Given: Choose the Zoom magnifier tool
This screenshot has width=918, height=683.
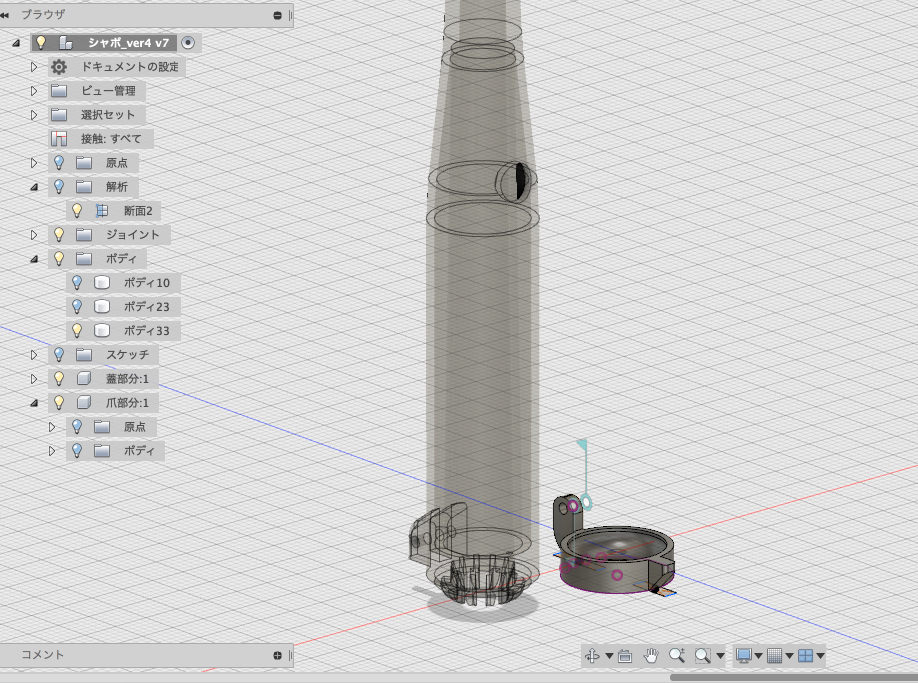Looking at the screenshot, I should [677, 655].
